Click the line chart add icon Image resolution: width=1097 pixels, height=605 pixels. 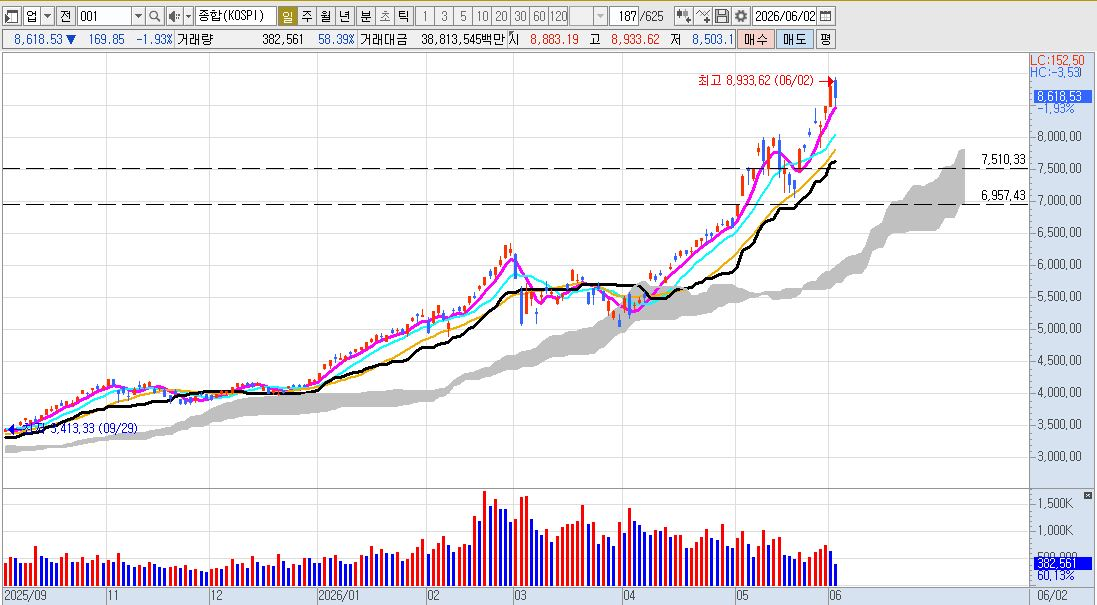click(703, 15)
